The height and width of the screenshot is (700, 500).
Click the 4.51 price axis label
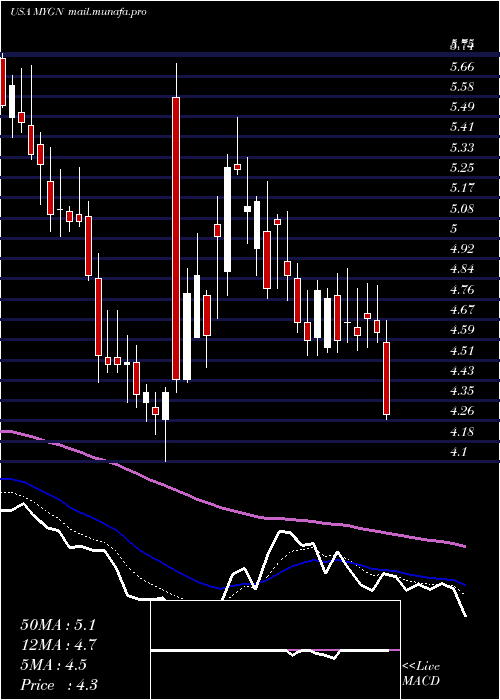click(x=462, y=350)
